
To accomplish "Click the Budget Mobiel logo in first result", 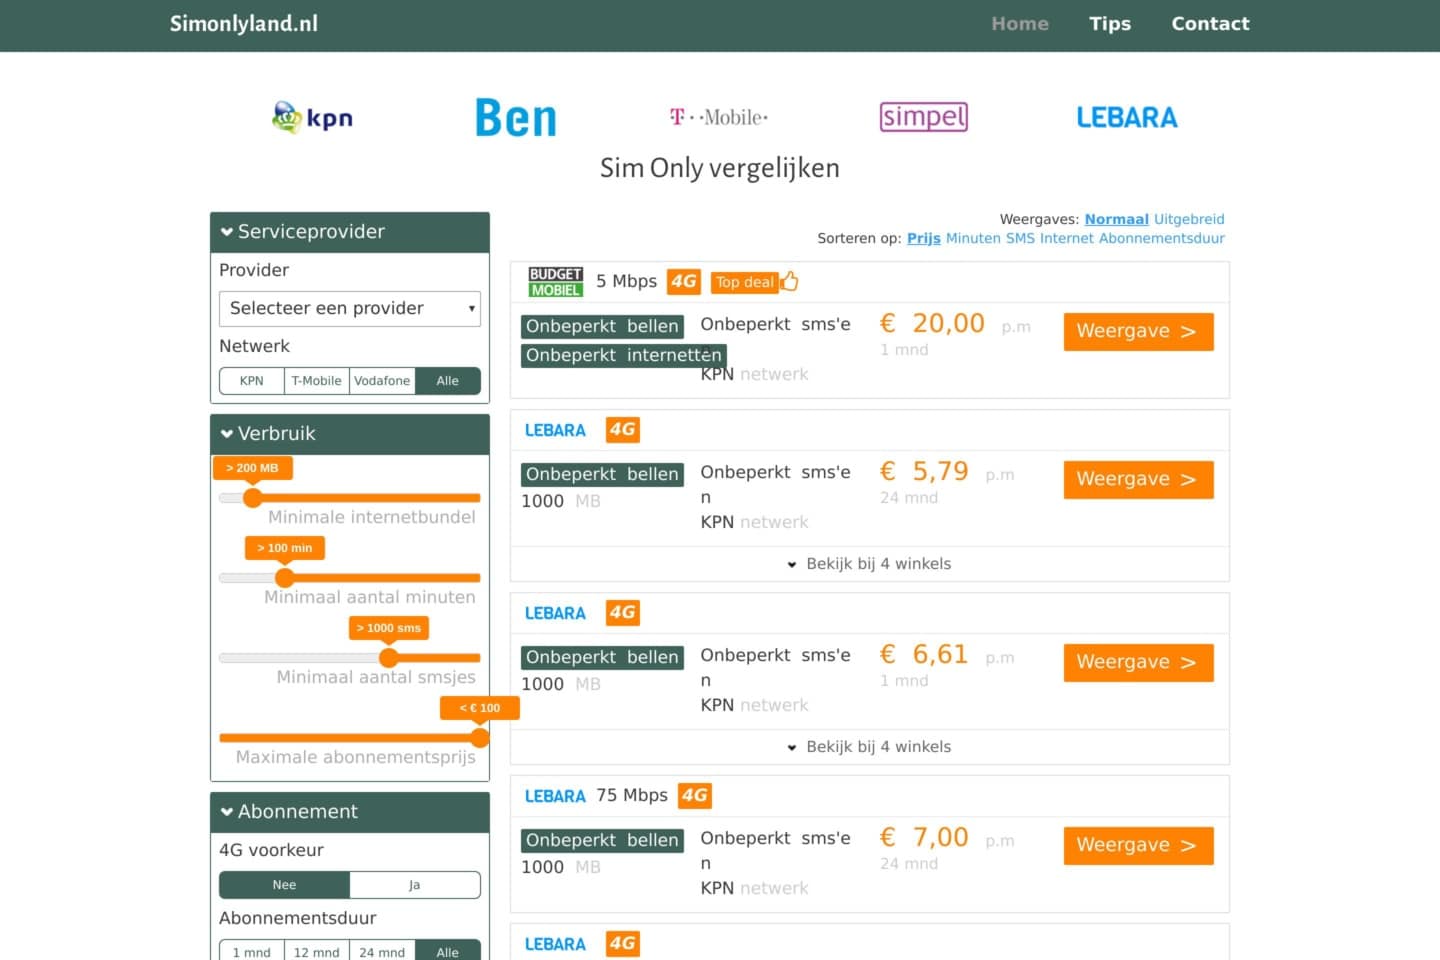I will pyautogui.click(x=555, y=282).
